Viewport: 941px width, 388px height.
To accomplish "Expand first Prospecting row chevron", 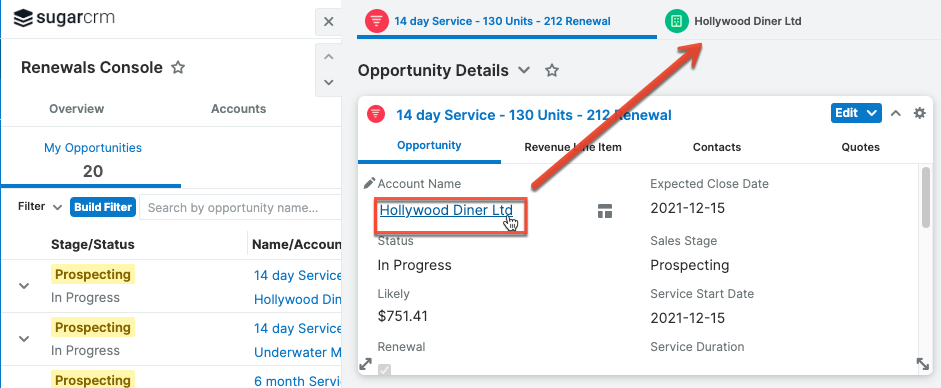I will coord(24,285).
